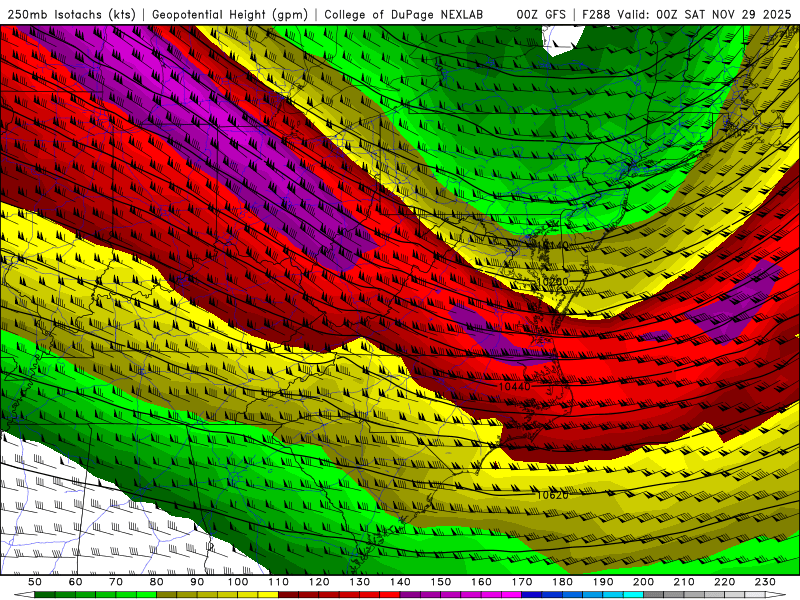Click the 120 tick on the color scale
The height and width of the screenshot is (600, 800).
tap(319, 582)
